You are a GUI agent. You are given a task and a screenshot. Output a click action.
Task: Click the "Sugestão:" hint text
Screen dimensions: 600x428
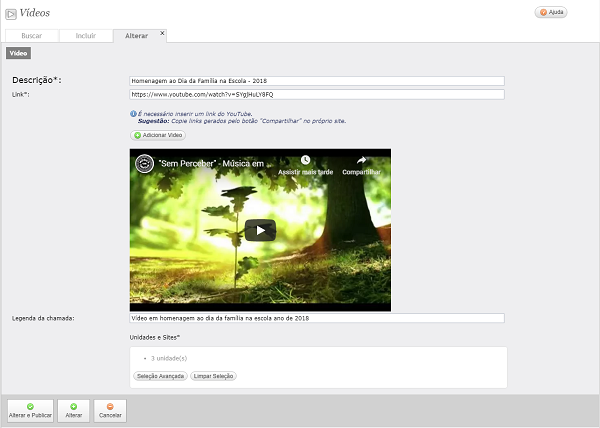point(153,121)
